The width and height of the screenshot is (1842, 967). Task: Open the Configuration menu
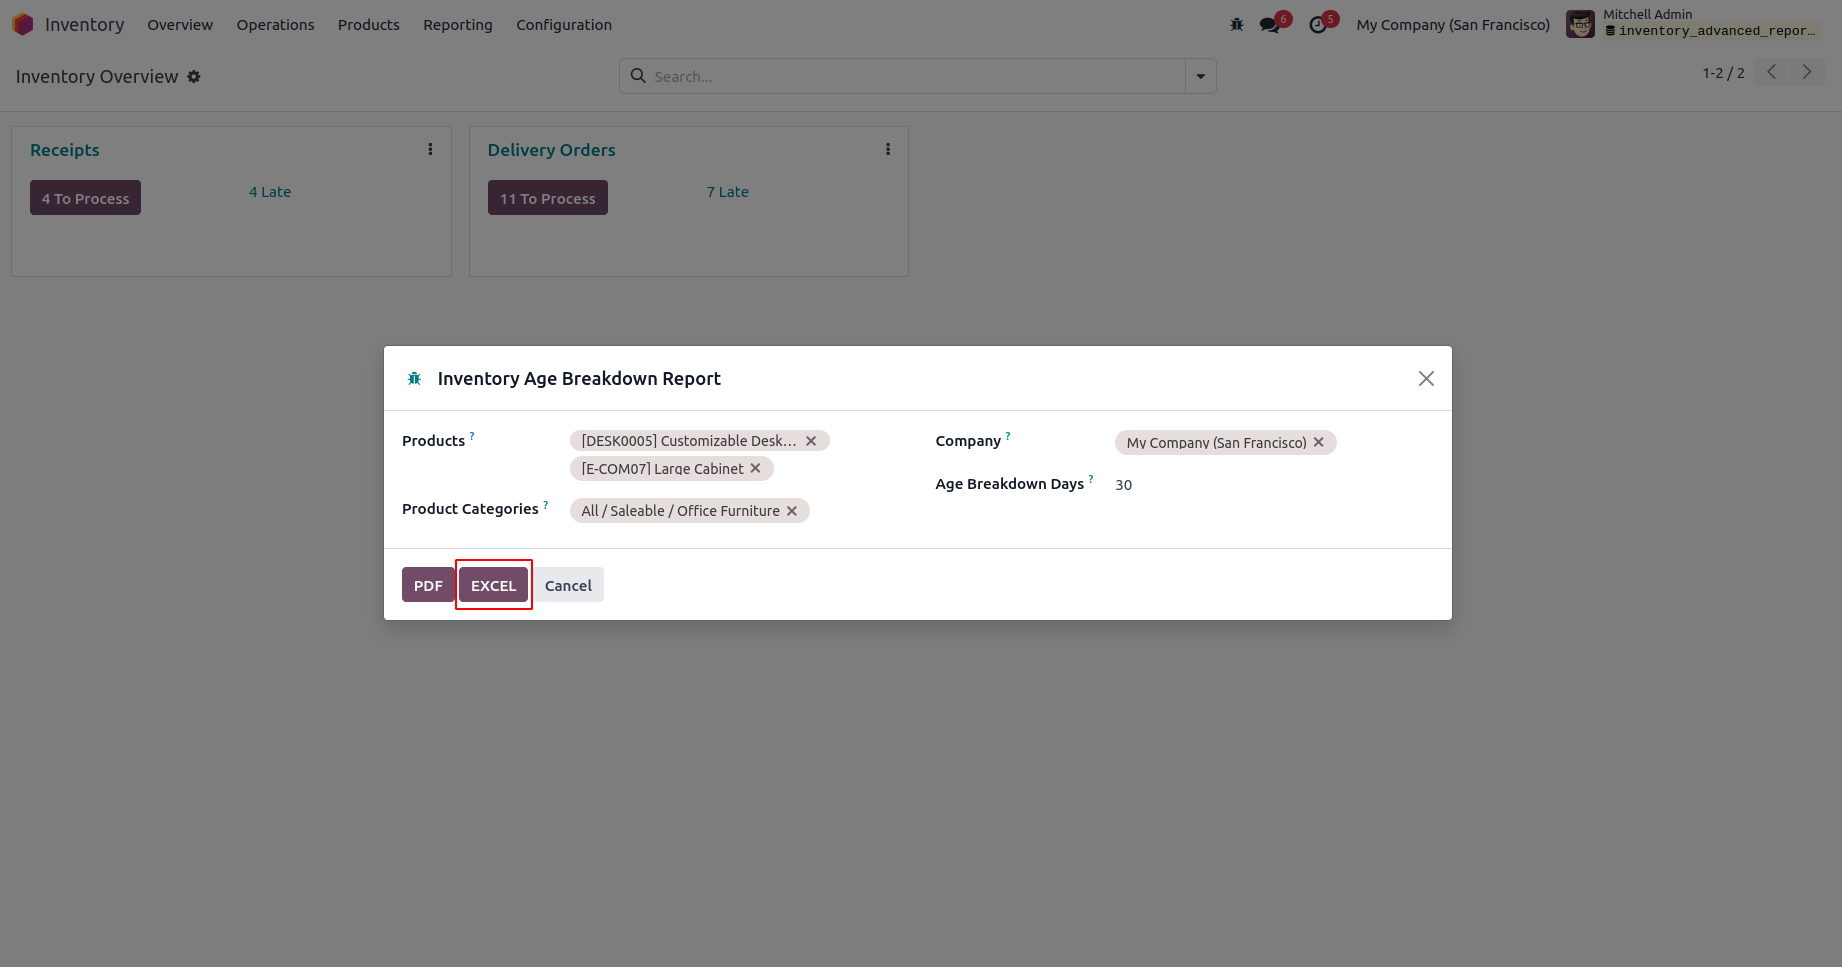click(564, 25)
